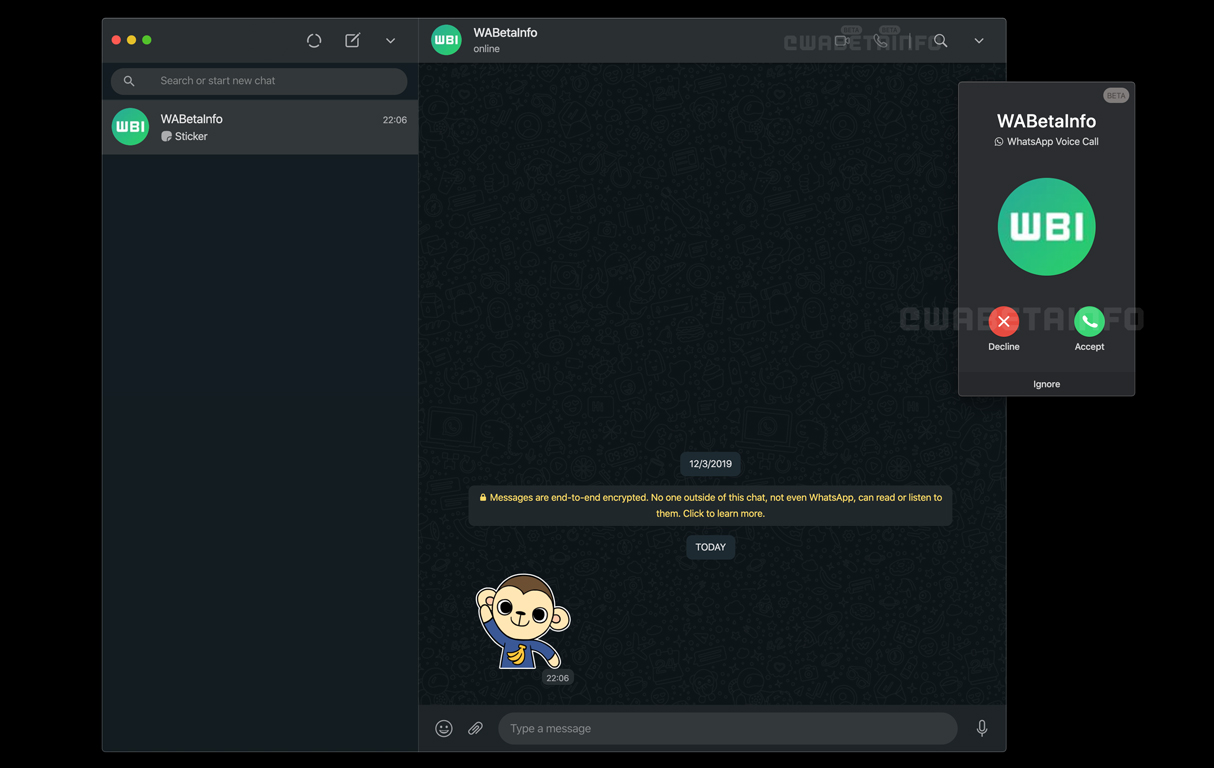The height and width of the screenshot is (768, 1214).
Task: Click the 'online' status in chat header
Action: pos(487,49)
